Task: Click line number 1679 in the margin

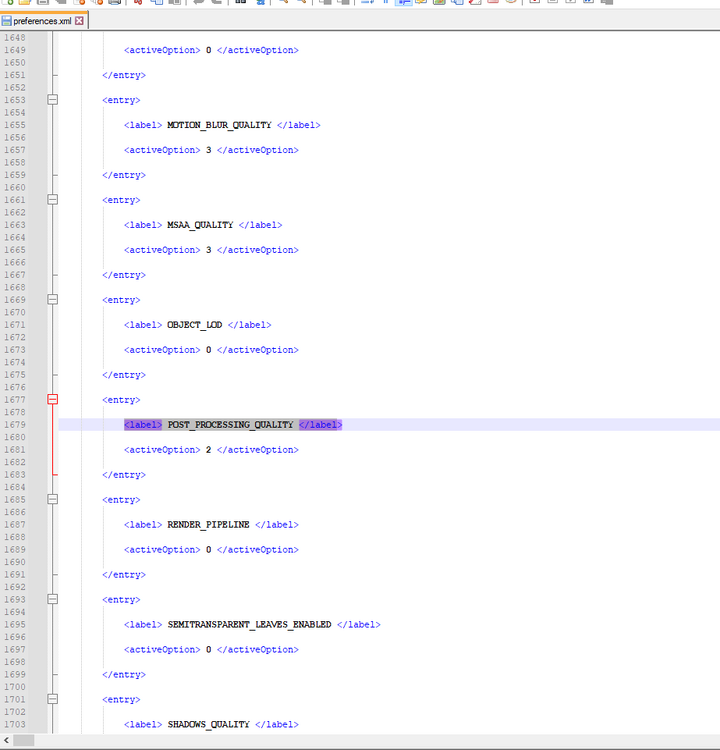Action: (15, 425)
